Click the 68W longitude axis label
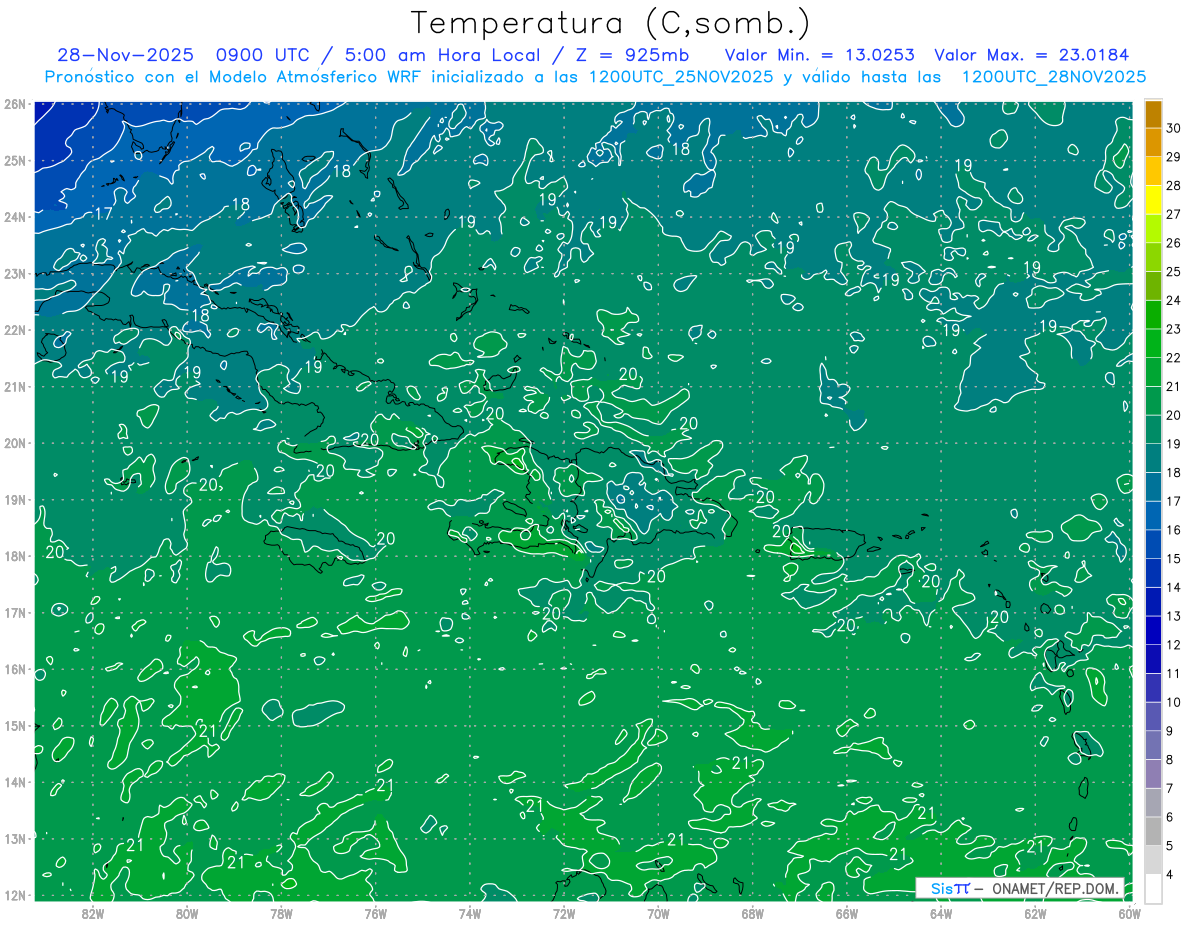Viewport: 1200px width, 927px height. click(x=752, y=912)
